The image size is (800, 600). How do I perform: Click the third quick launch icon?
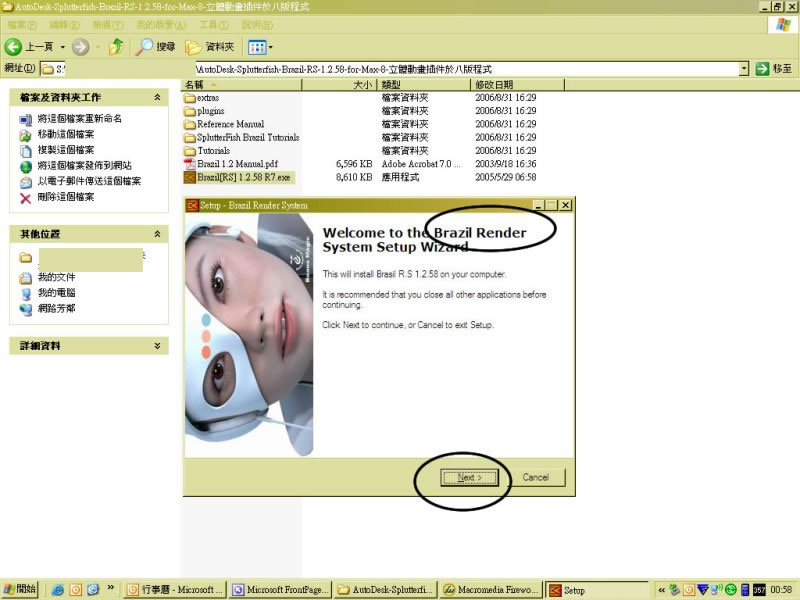click(93, 590)
